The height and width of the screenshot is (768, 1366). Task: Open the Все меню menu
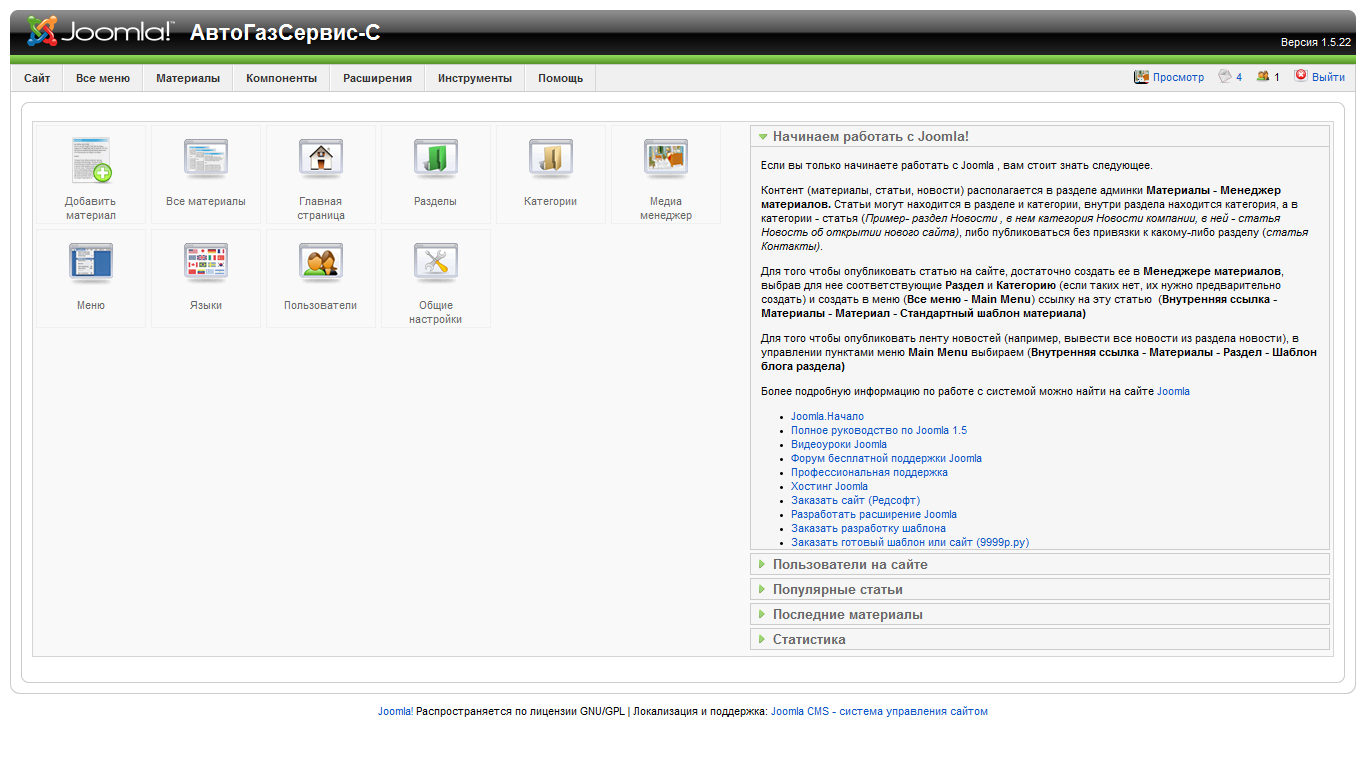(x=103, y=78)
